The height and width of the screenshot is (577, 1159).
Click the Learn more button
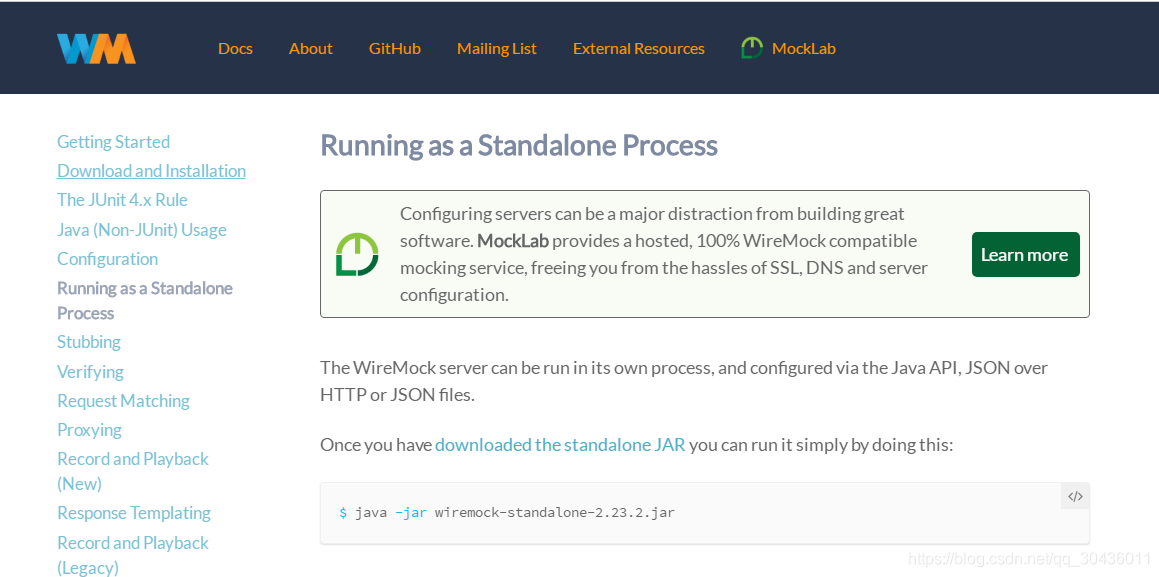[1025, 255]
